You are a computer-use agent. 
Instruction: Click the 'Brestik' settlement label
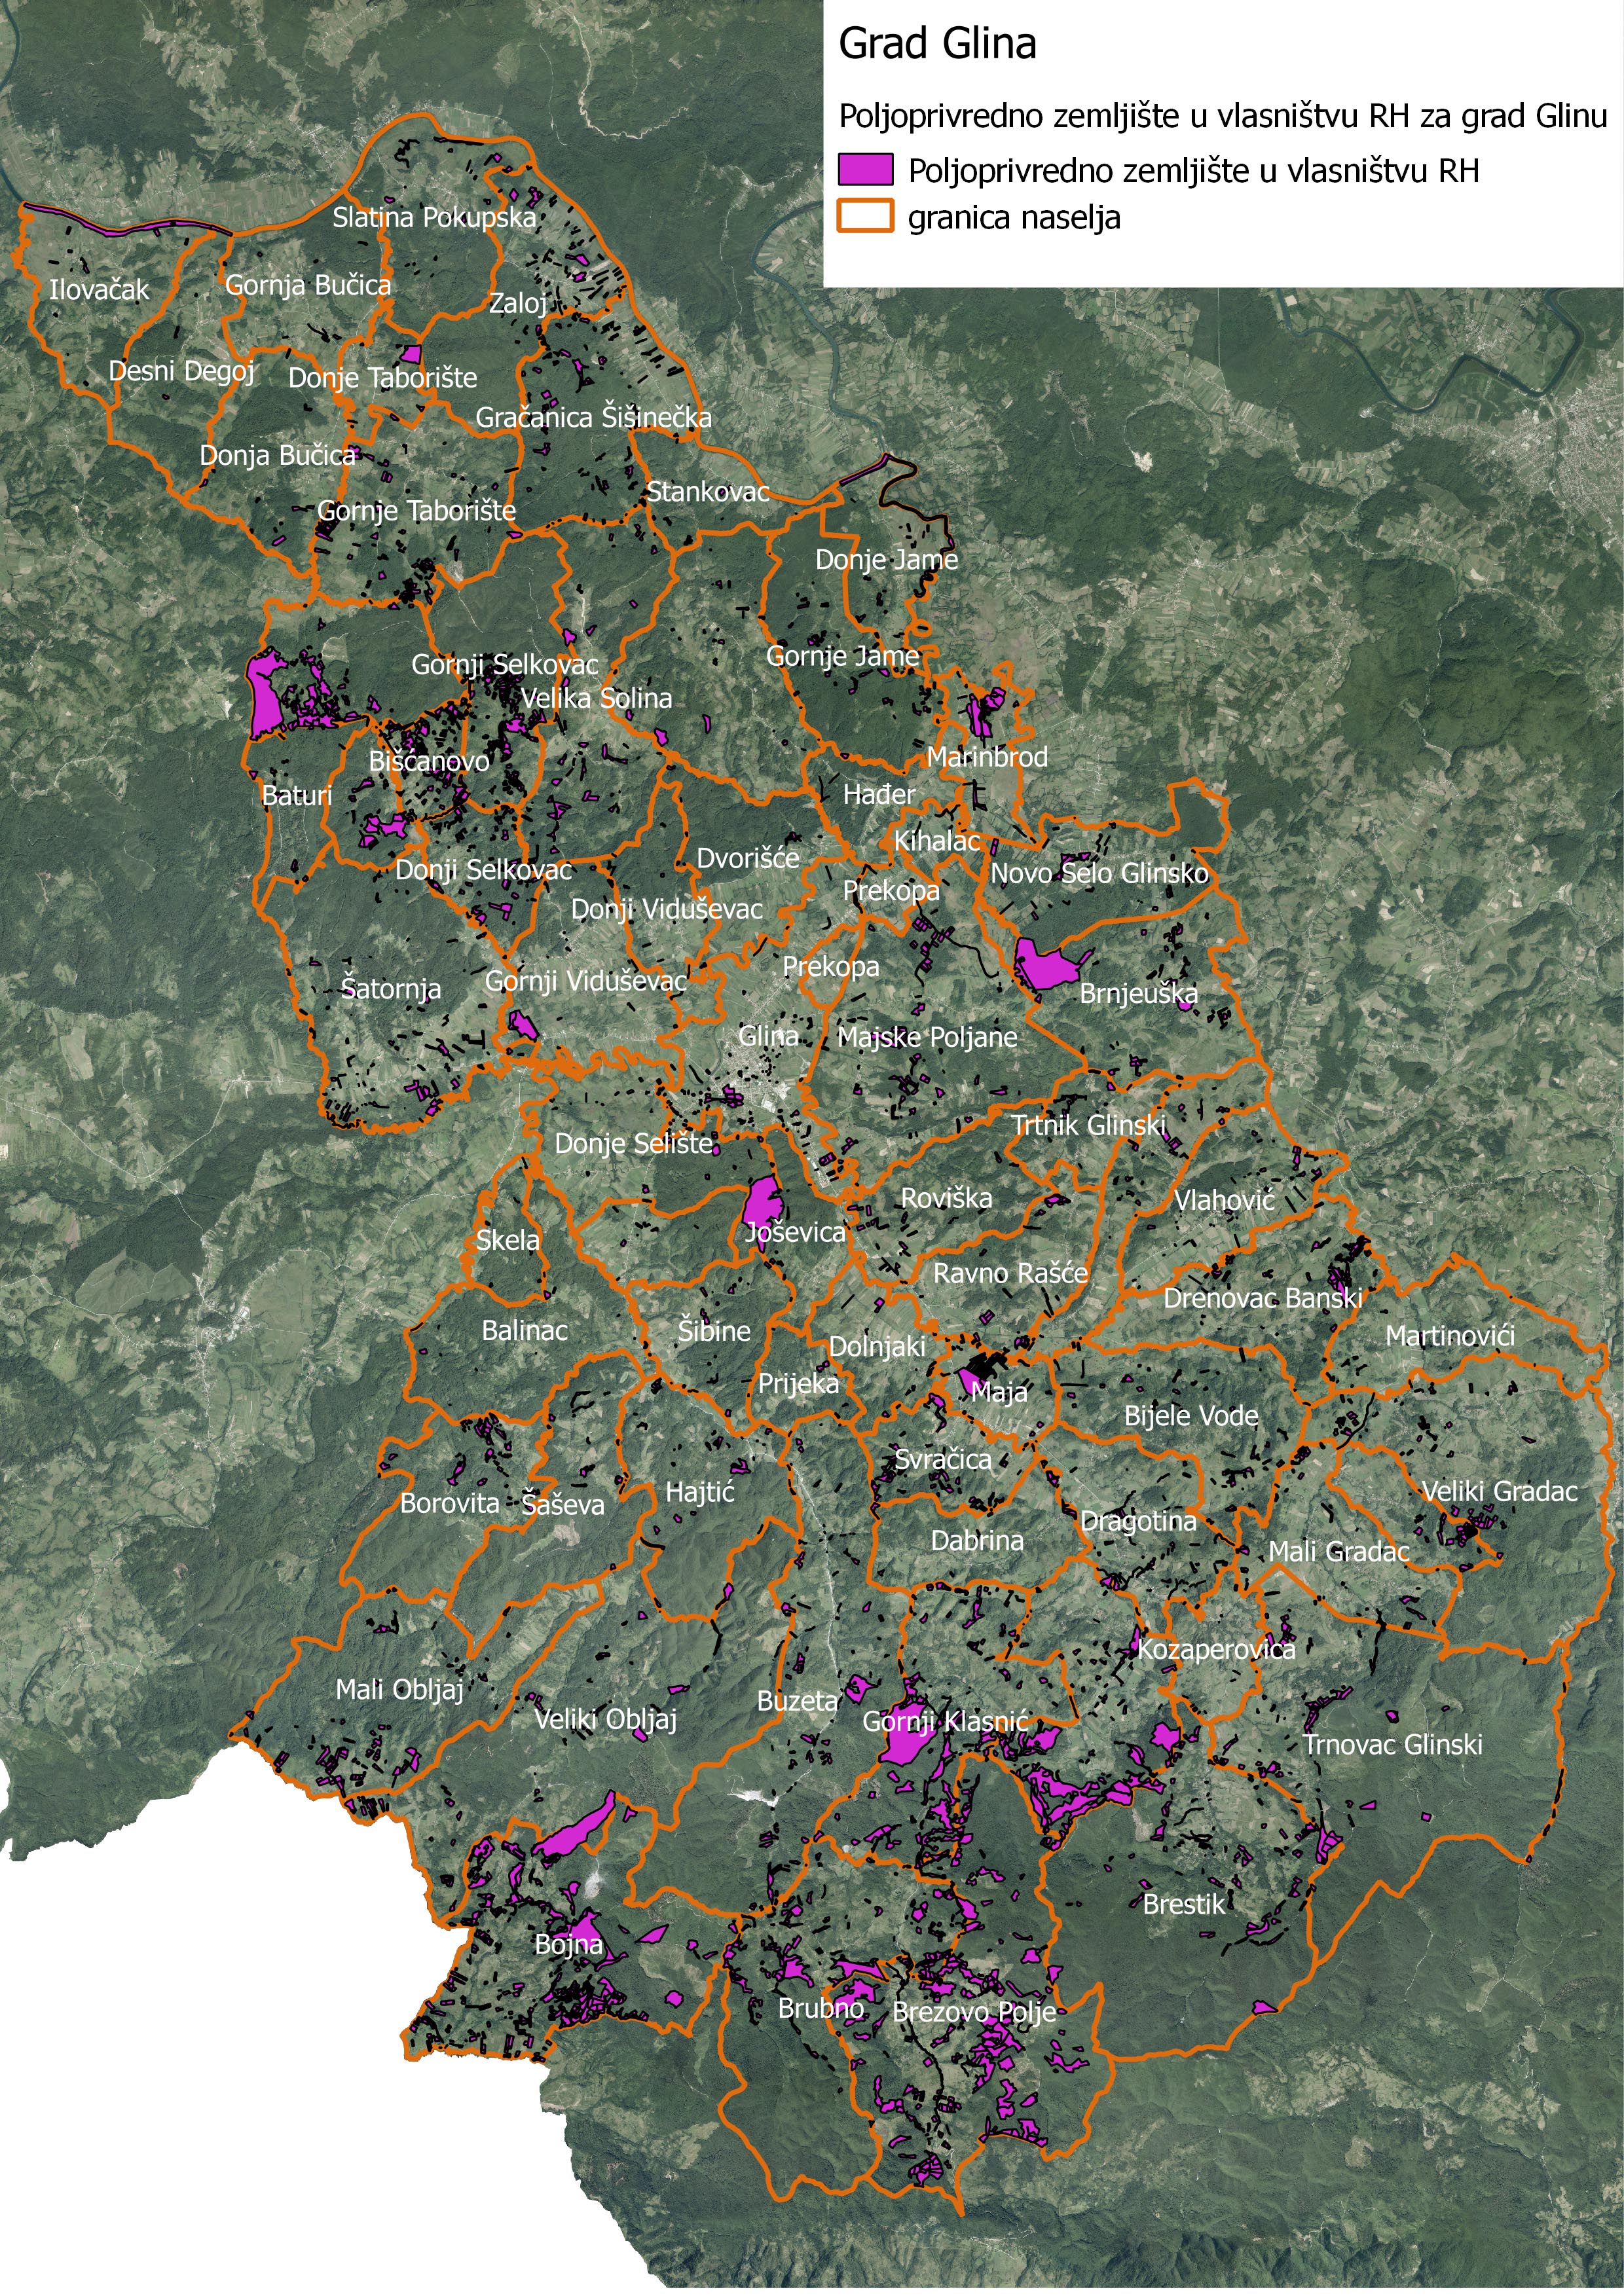(1184, 1904)
